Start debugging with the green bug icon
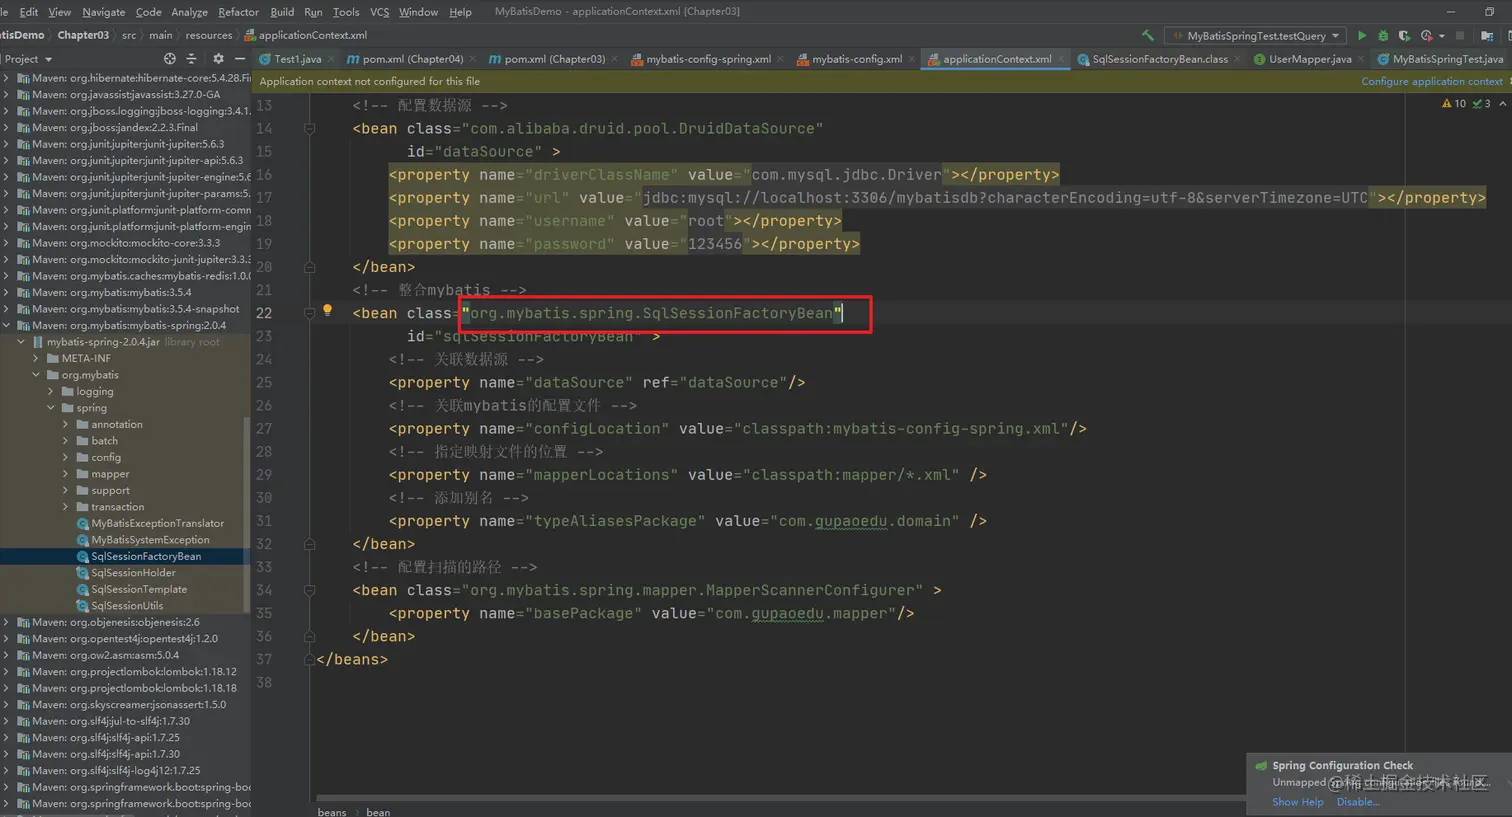This screenshot has height=817, width=1512. pyautogui.click(x=1383, y=36)
